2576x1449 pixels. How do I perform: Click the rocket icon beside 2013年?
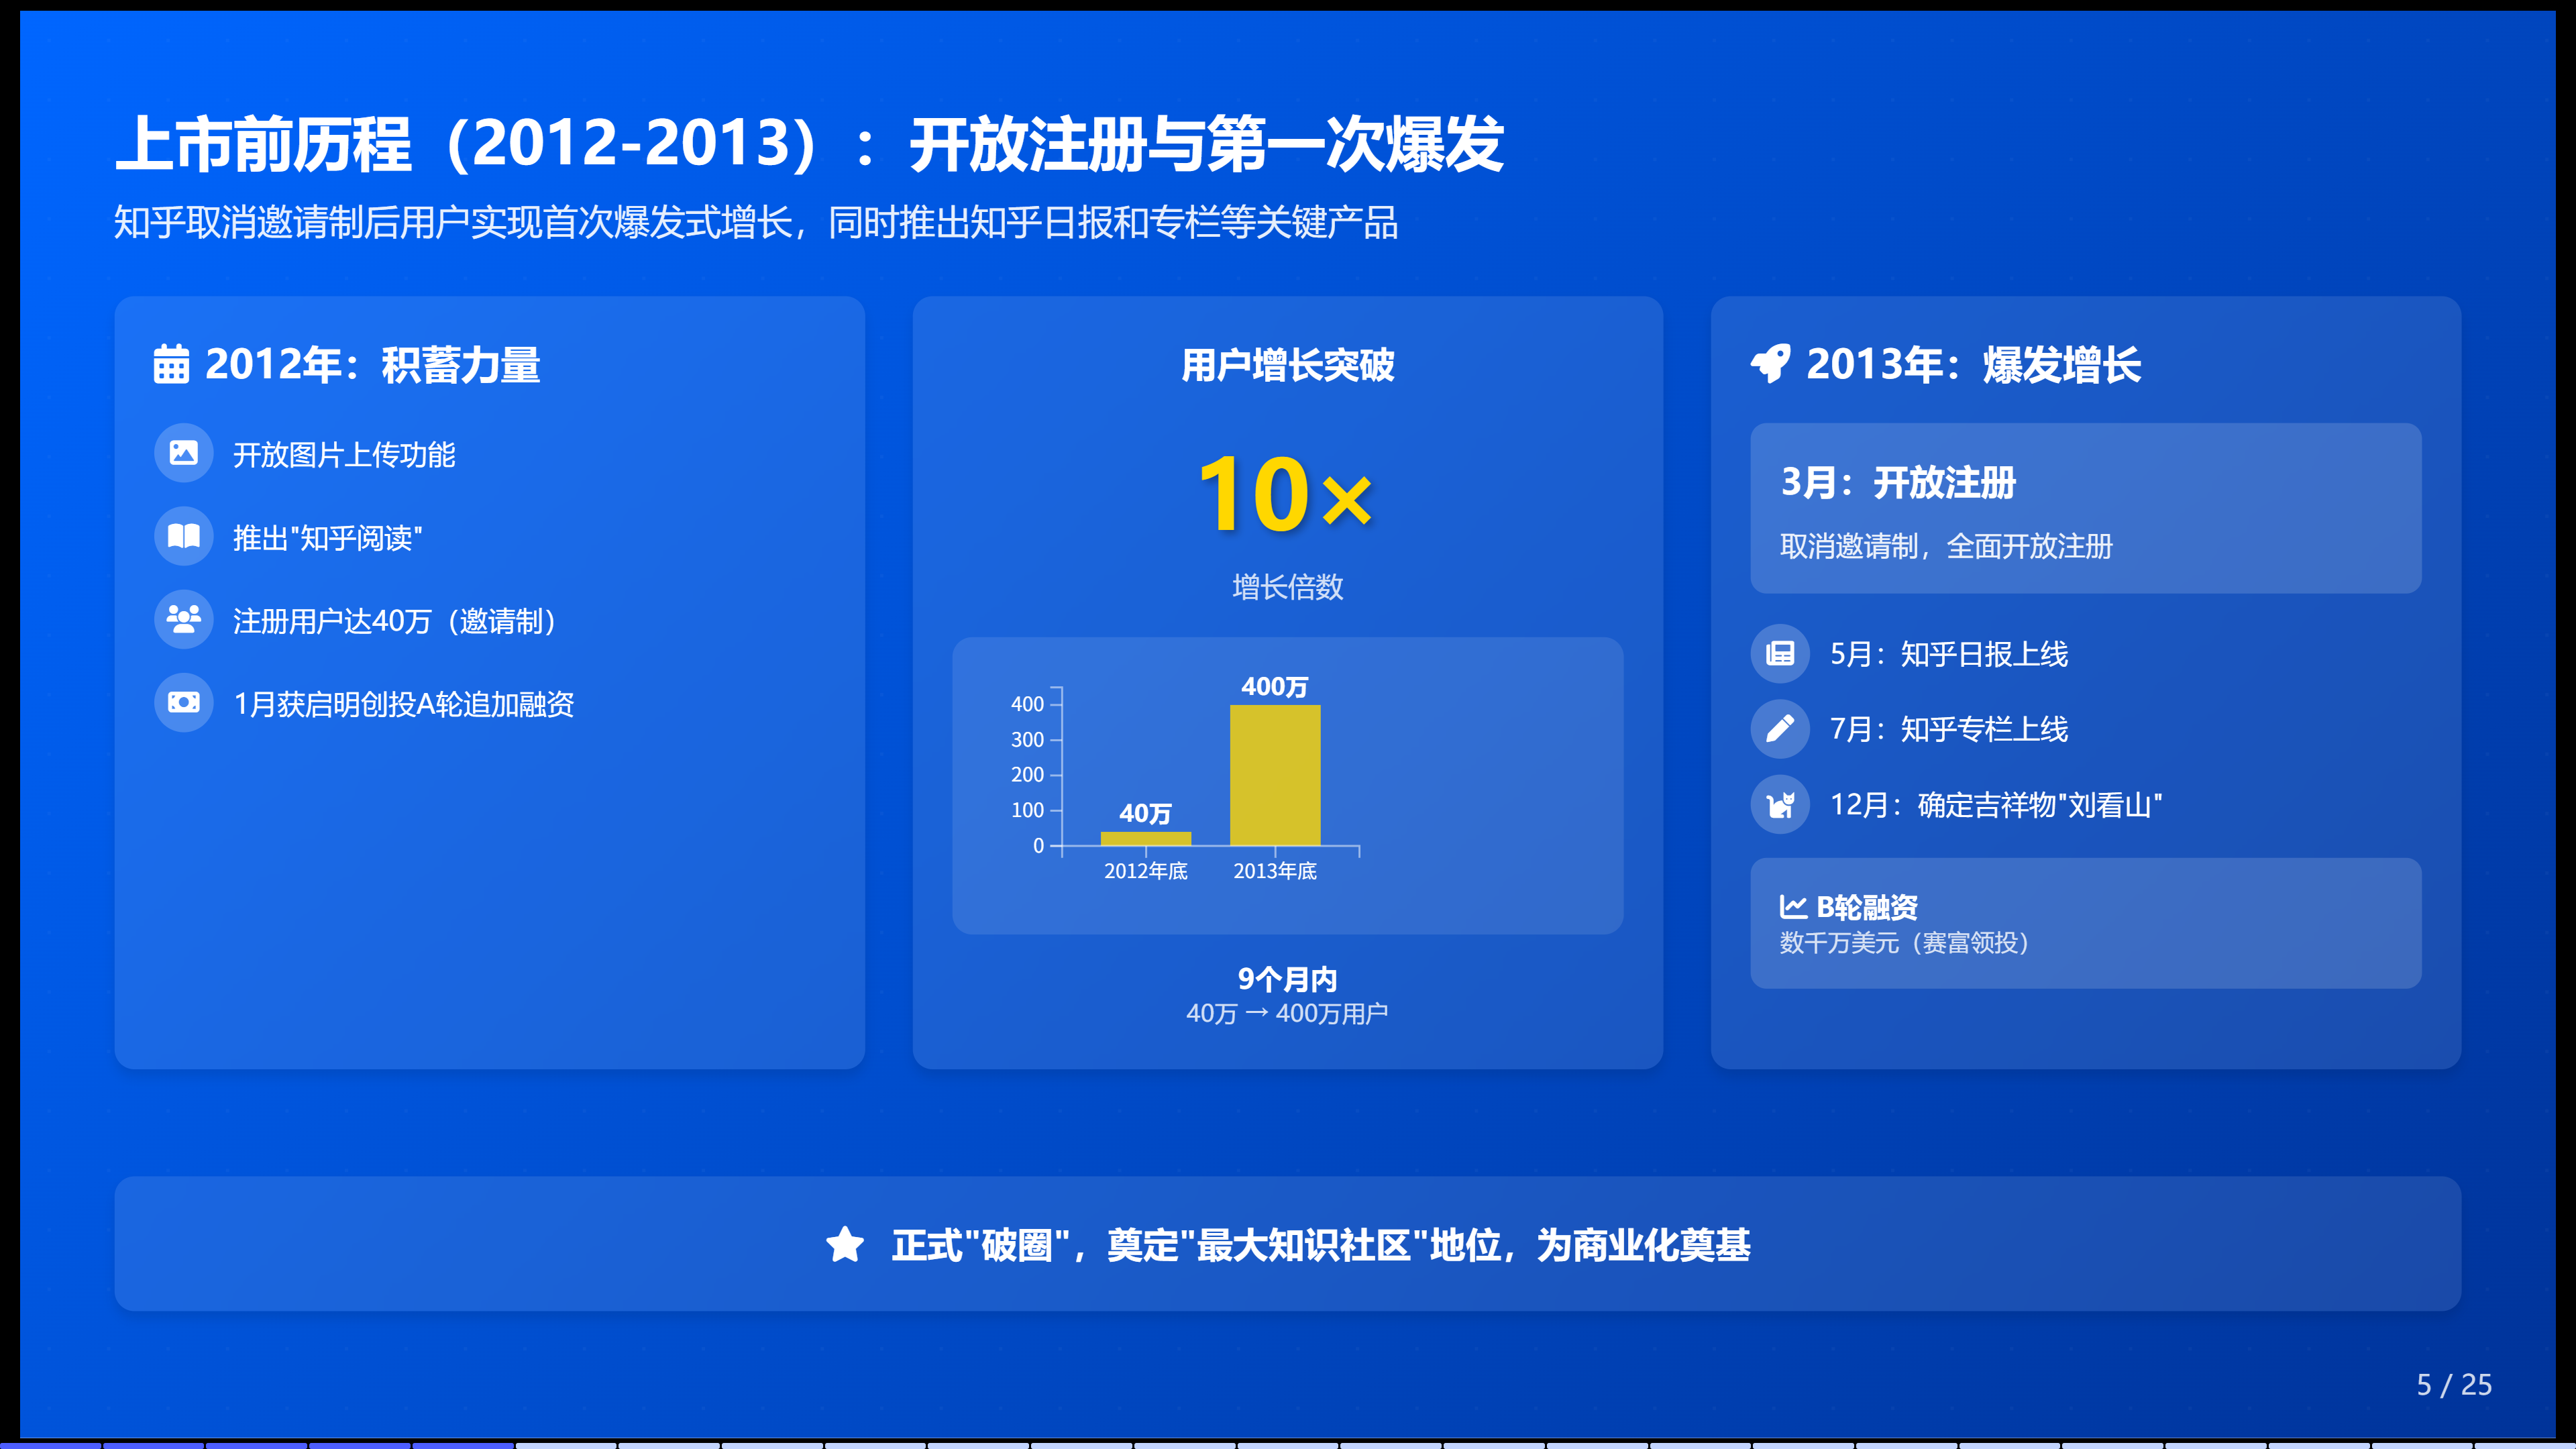click(x=1771, y=364)
